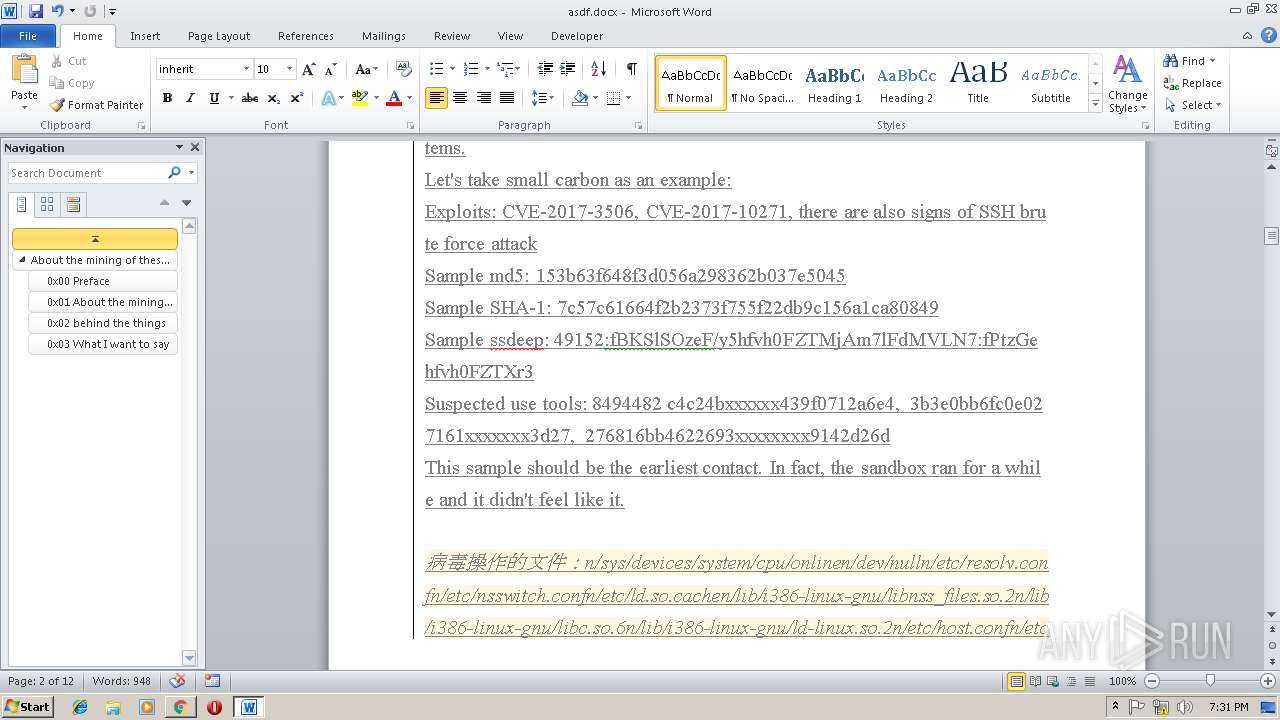Click Replace in Editing group
The height and width of the screenshot is (720, 1280).
1192,83
